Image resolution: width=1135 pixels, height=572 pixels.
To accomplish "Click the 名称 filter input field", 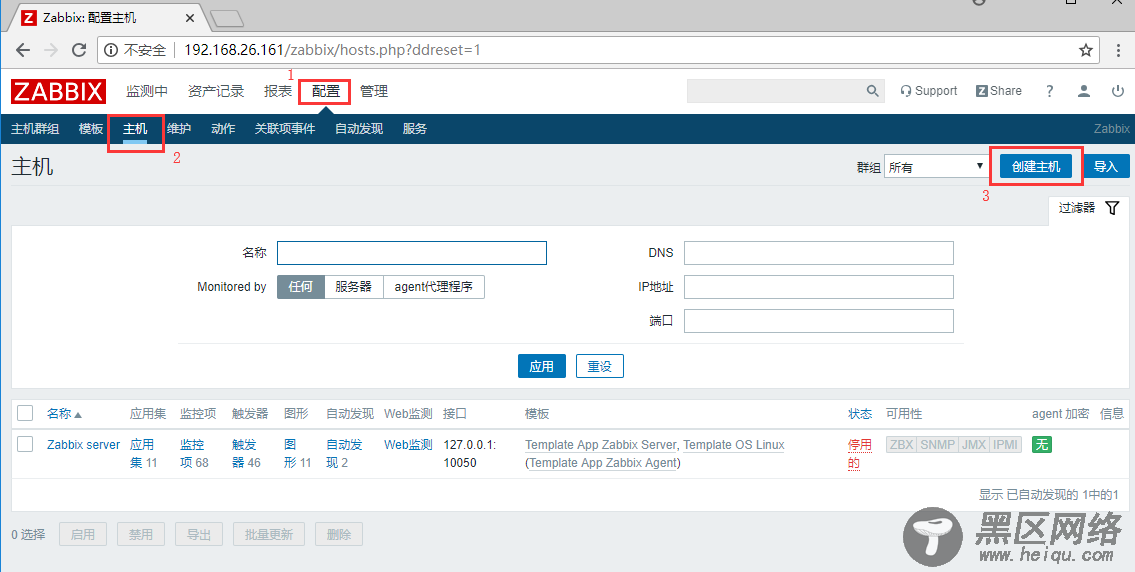I will [412, 253].
